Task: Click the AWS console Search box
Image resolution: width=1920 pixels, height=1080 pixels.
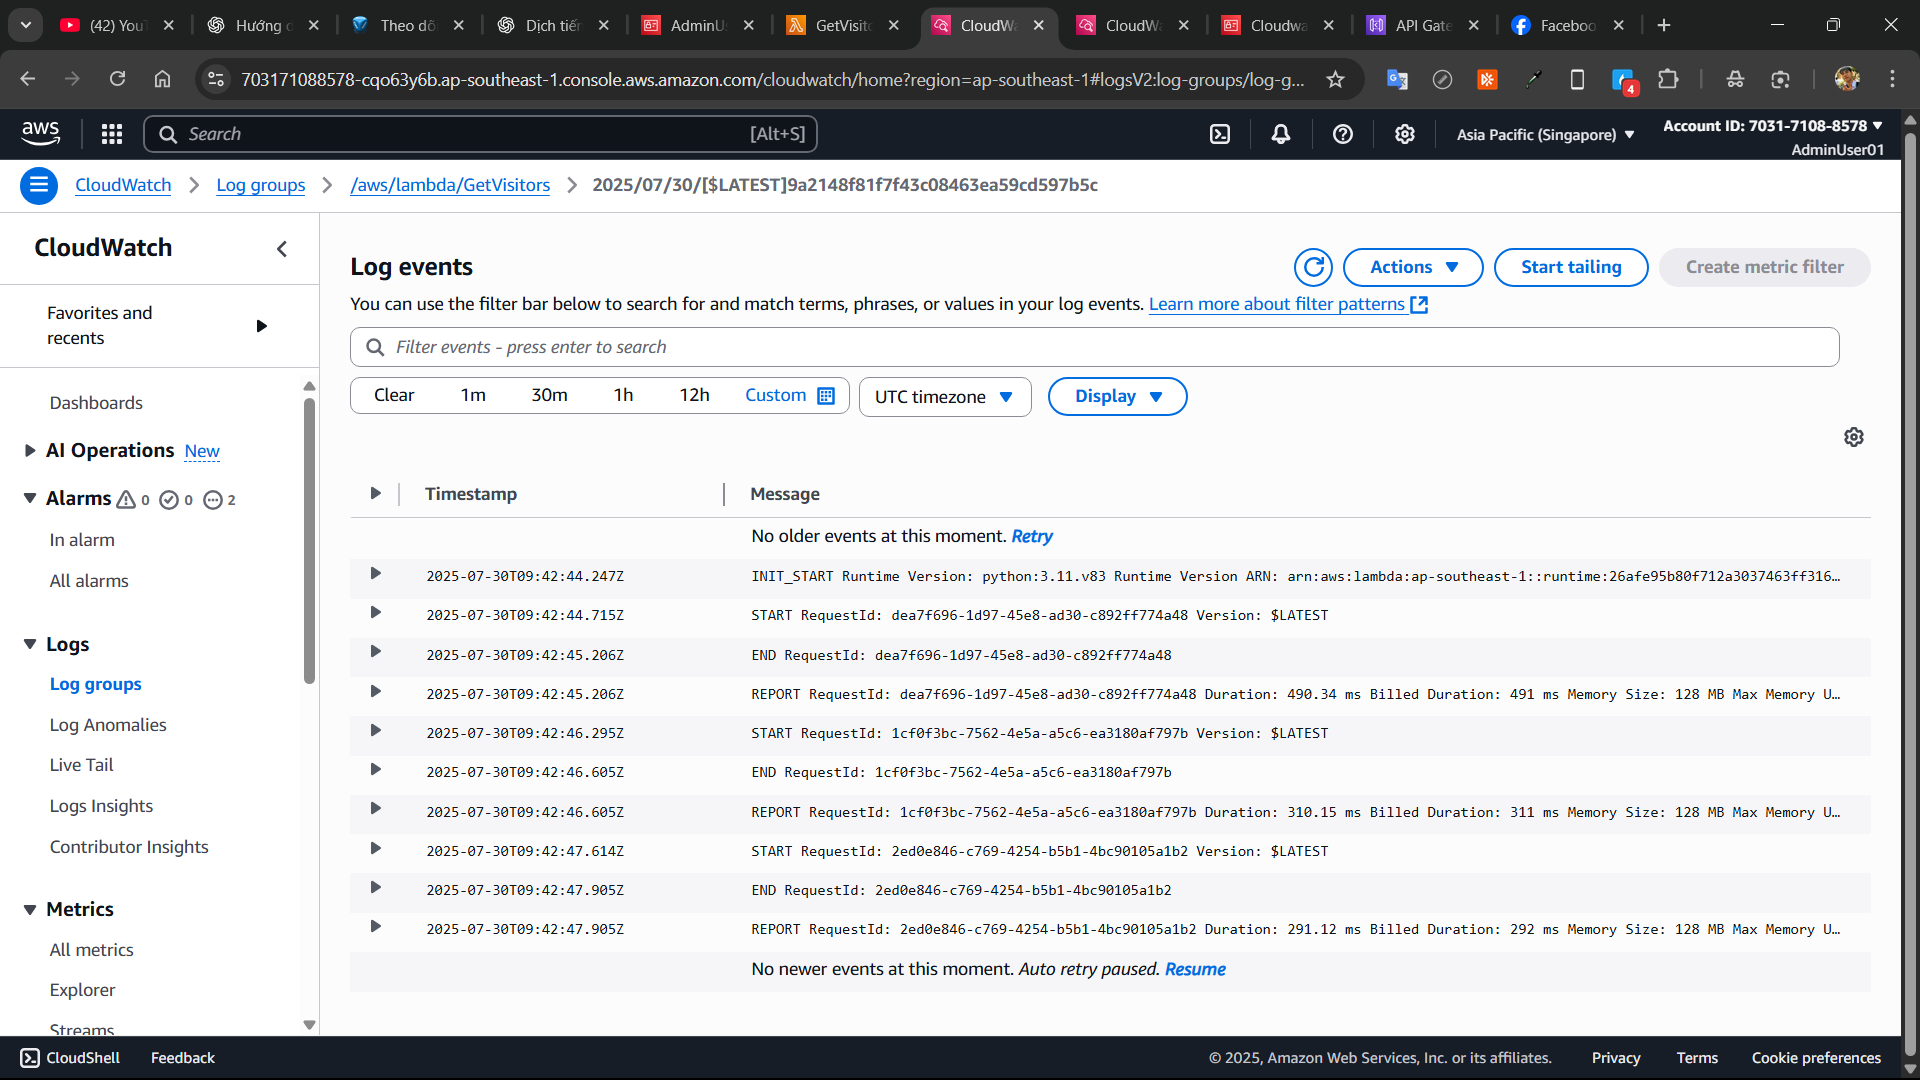Action: tap(480, 134)
